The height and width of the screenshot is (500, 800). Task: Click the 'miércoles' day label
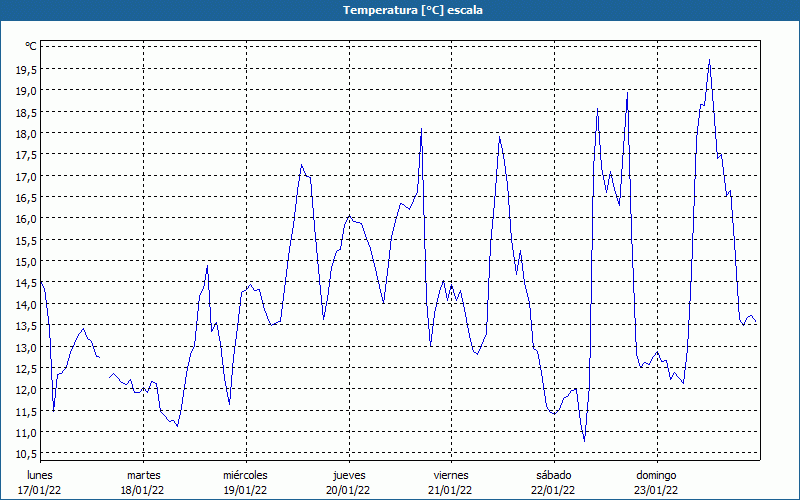(245, 476)
